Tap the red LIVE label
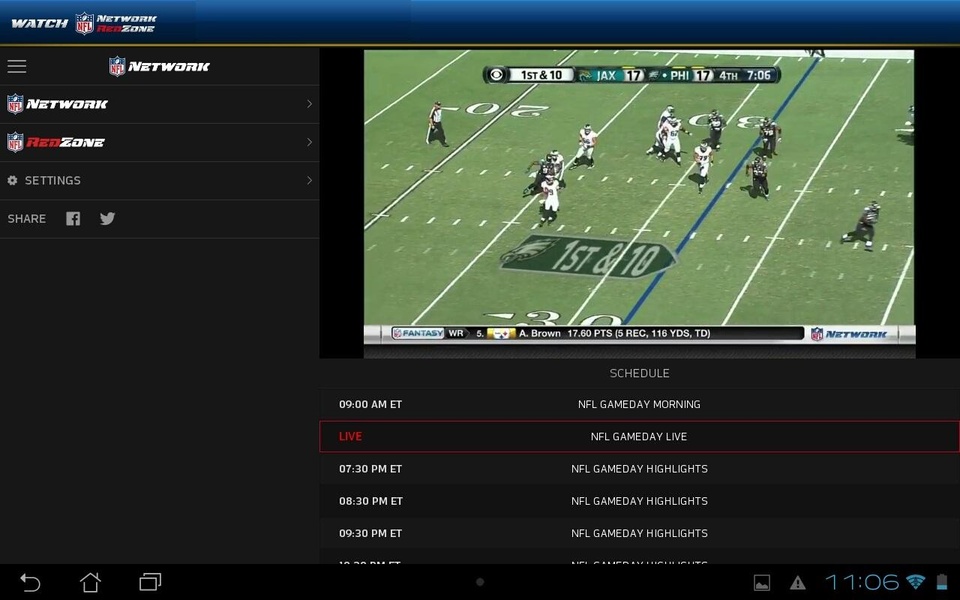 coord(350,437)
